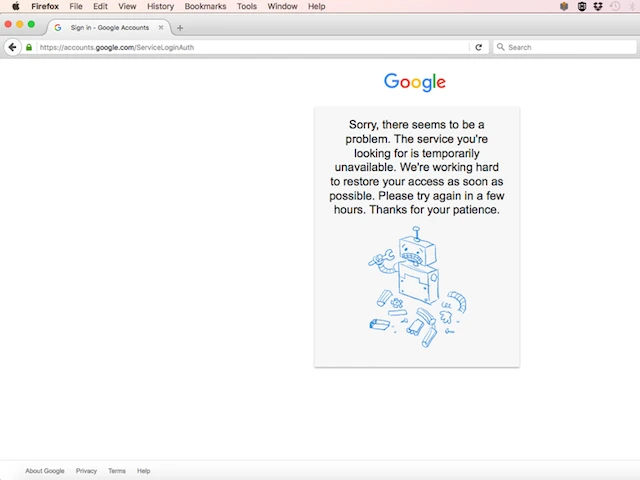
Task: Open the Bookmarks menu
Action: point(205,6)
